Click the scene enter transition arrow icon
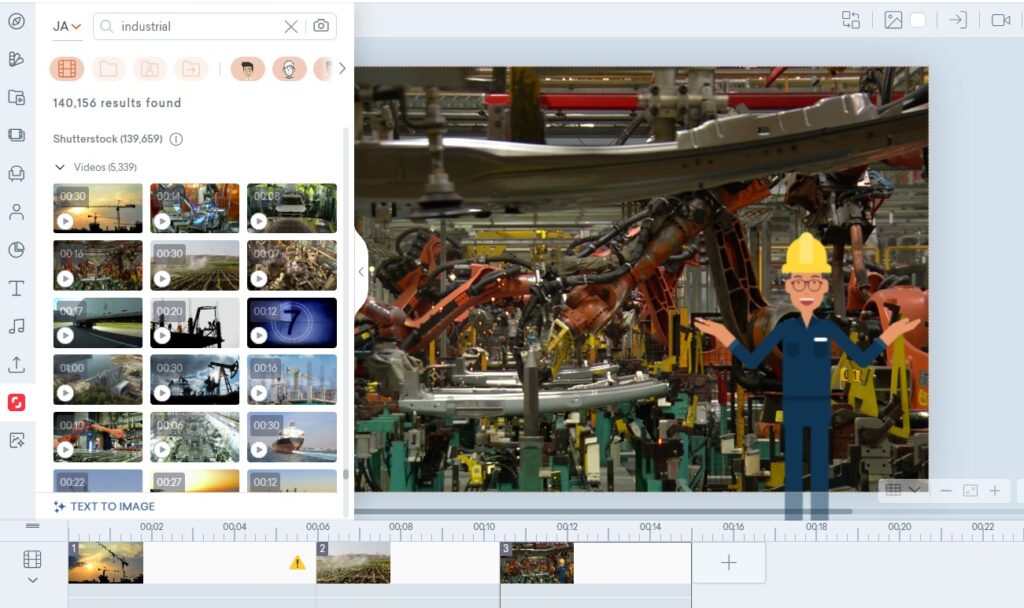The width and height of the screenshot is (1024, 608). coord(958,20)
